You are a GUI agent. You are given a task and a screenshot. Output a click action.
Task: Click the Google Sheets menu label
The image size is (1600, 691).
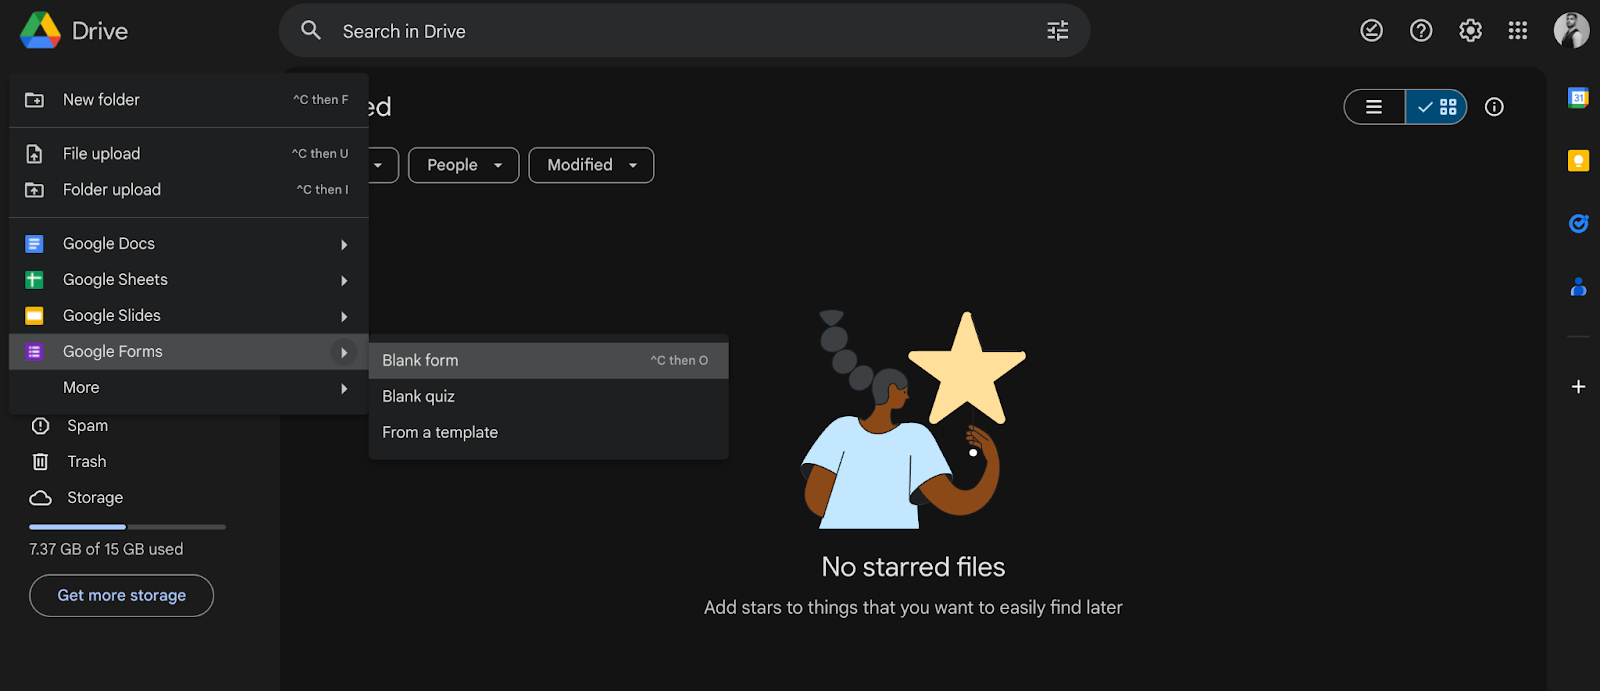115,280
